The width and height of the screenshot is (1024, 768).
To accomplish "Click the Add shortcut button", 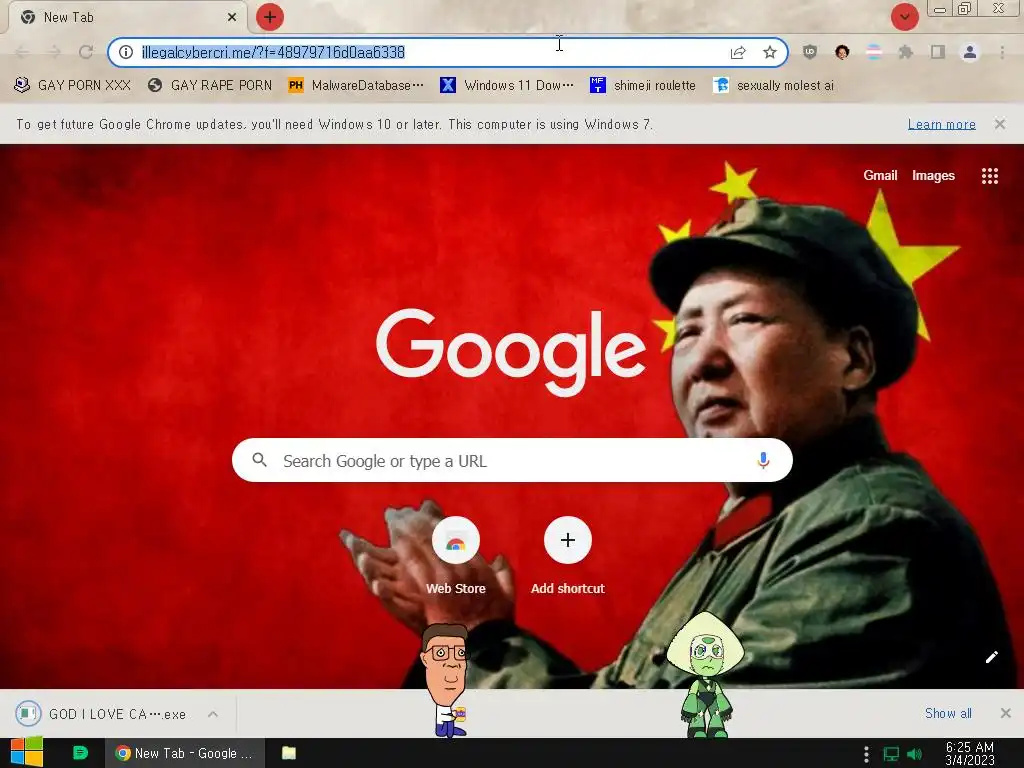I will pos(568,556).
